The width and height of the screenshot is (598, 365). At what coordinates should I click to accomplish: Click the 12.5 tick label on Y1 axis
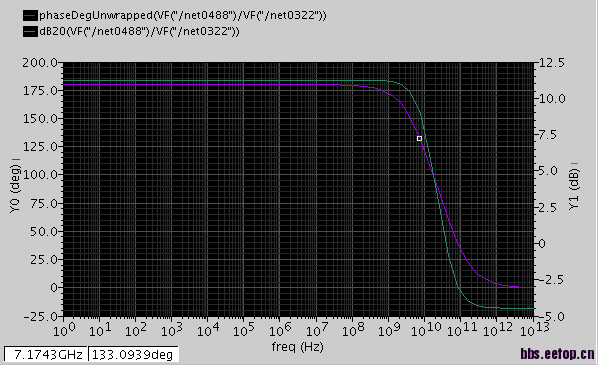[552, 63]
